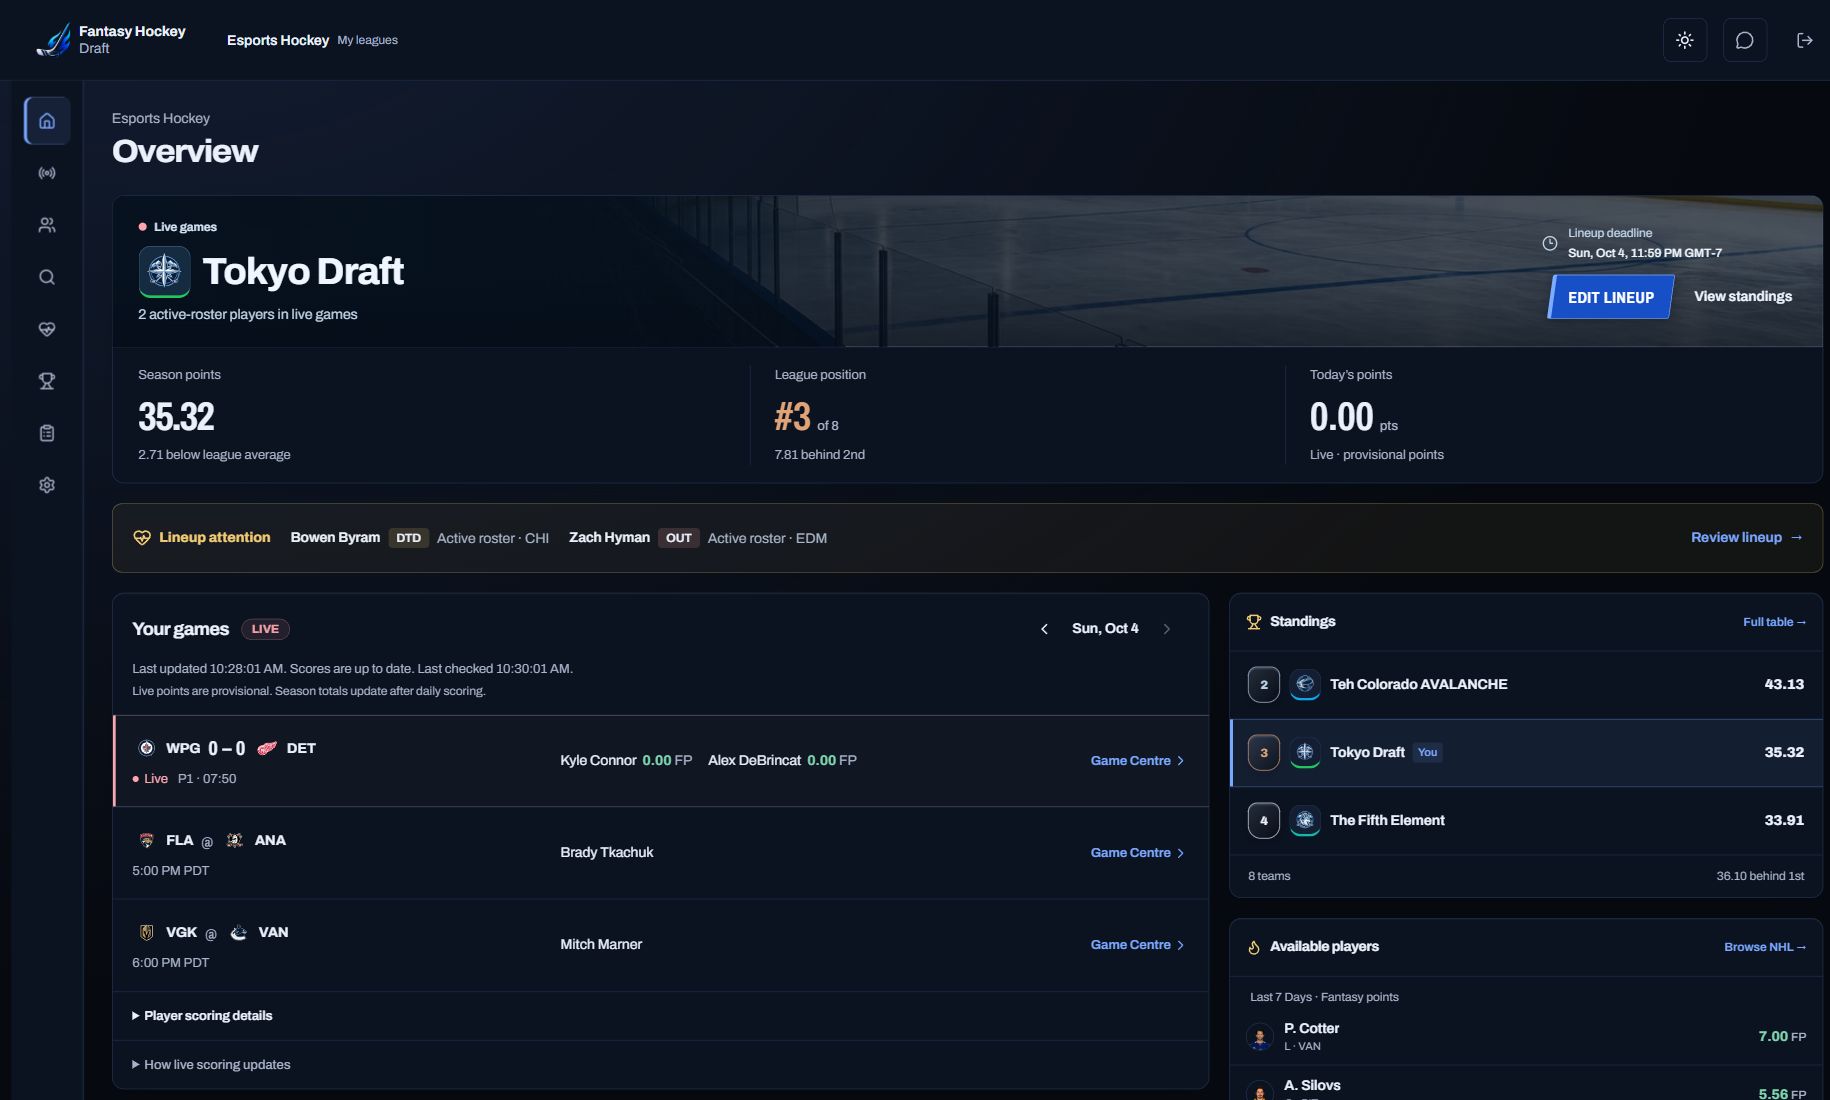Click Zach Hyman in lineup attention
1830x1100 pixels.
(609, 538)
